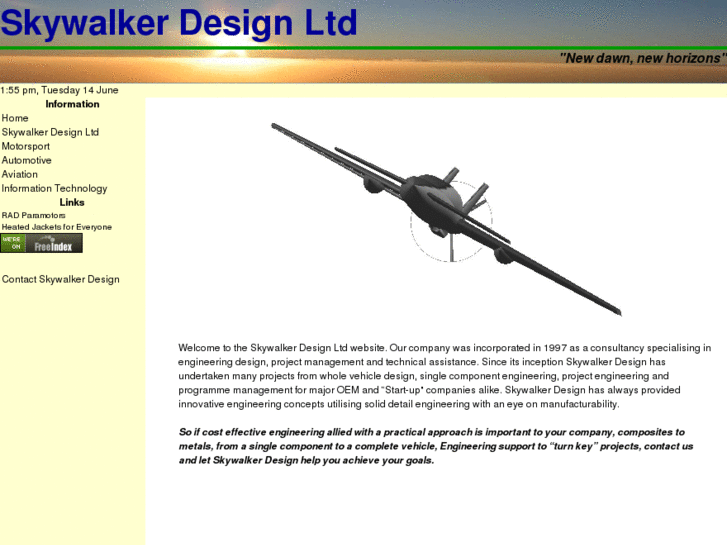The width and height of the screenshot is (727, 545).
Task: Open the Automotive section
Action: 26,160
